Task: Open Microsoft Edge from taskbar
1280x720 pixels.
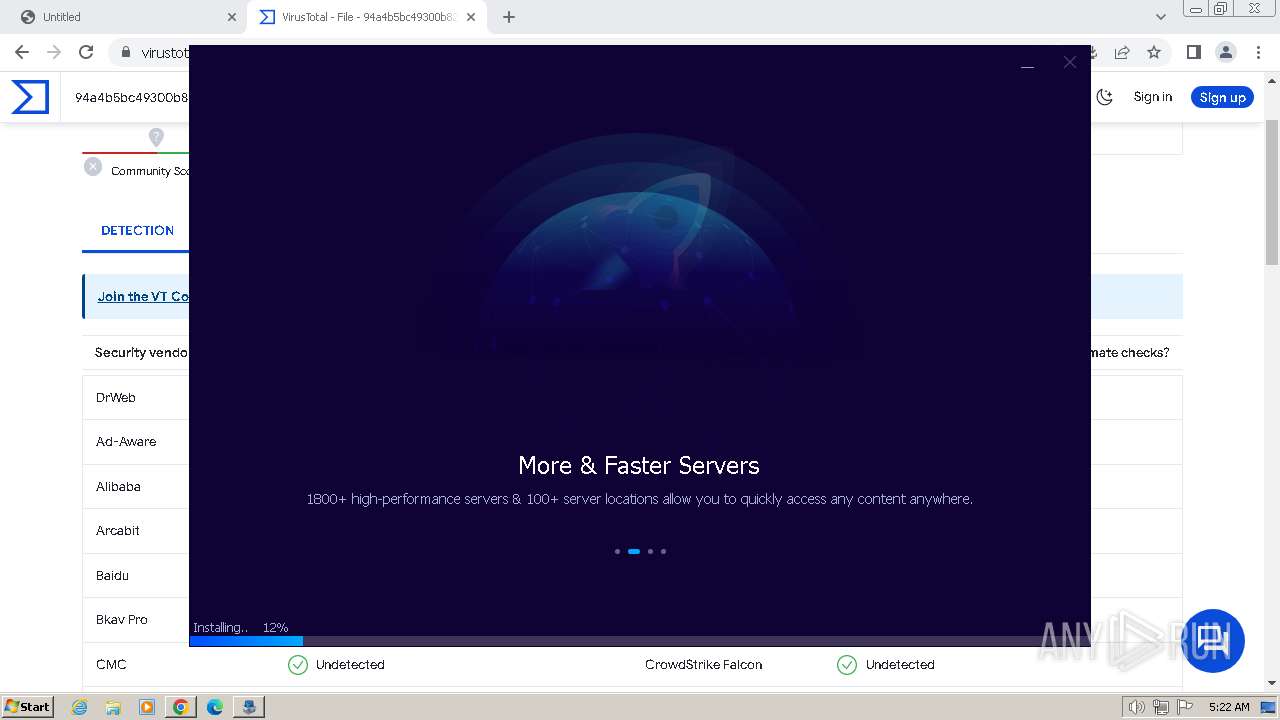Action: tap(215, 707)
